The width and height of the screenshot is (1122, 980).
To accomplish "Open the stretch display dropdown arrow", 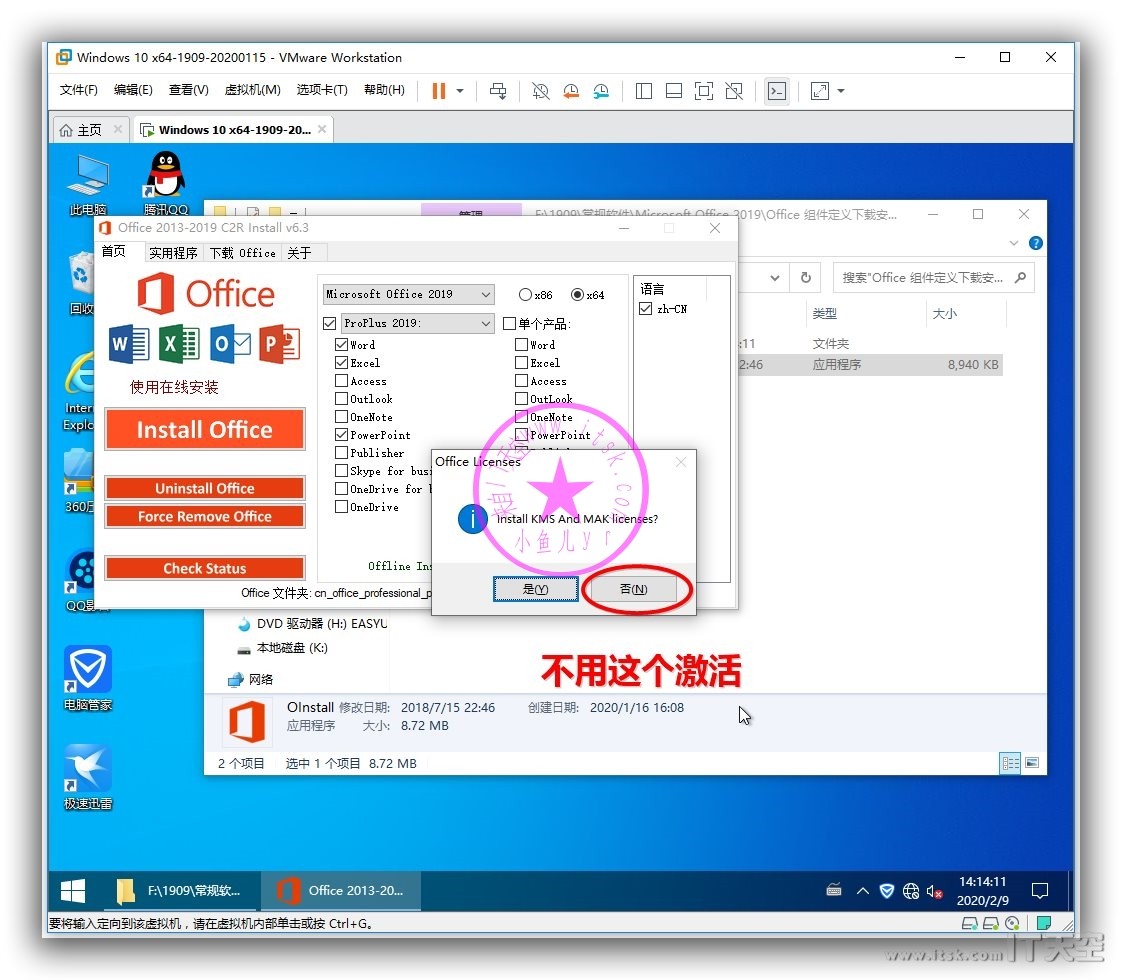I will (841, 91).
